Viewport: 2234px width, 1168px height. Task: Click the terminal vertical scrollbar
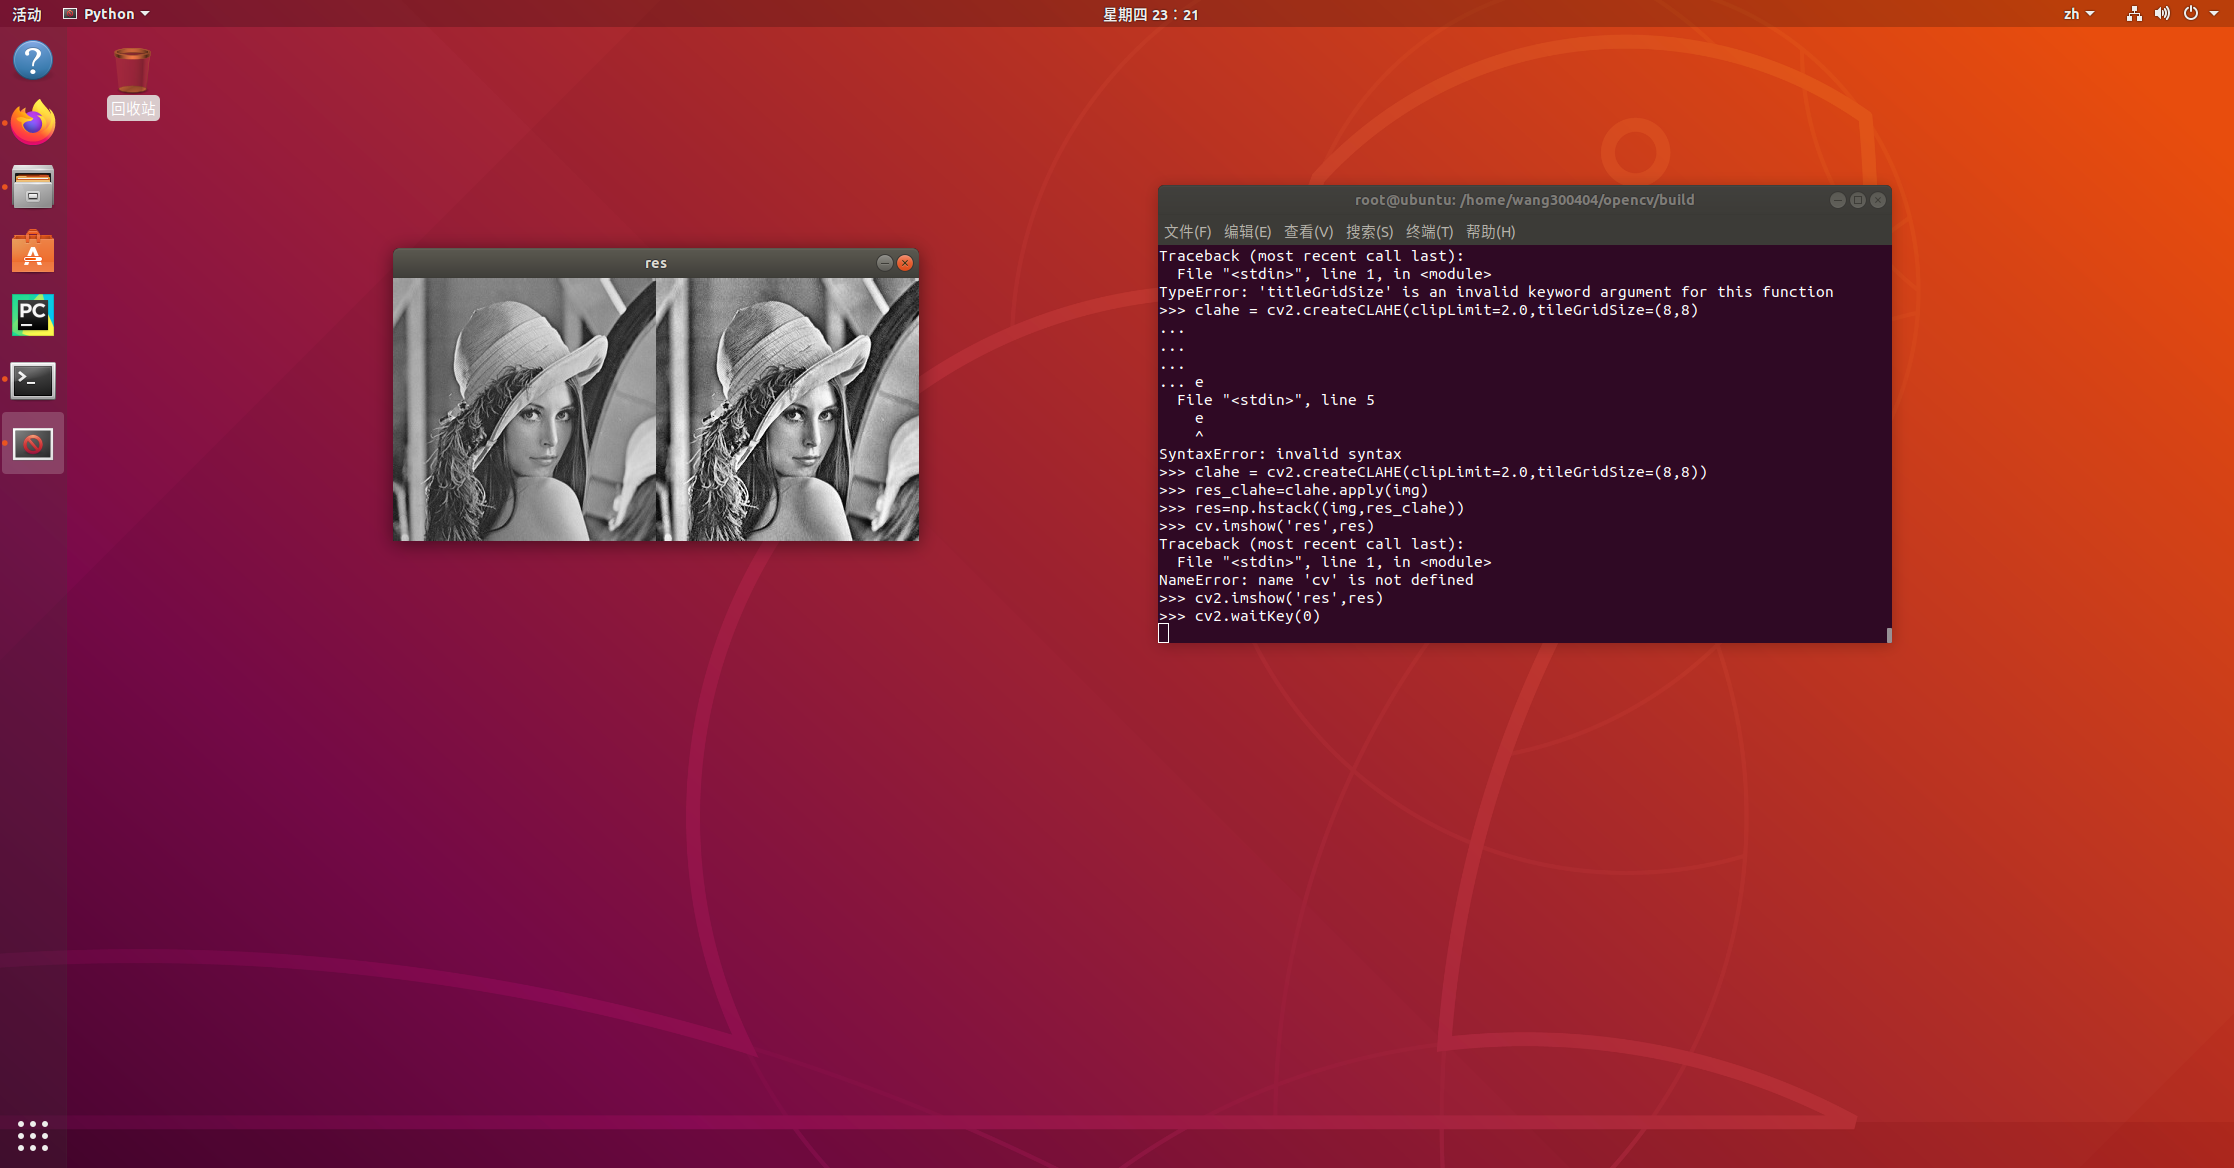(1888, 634)
